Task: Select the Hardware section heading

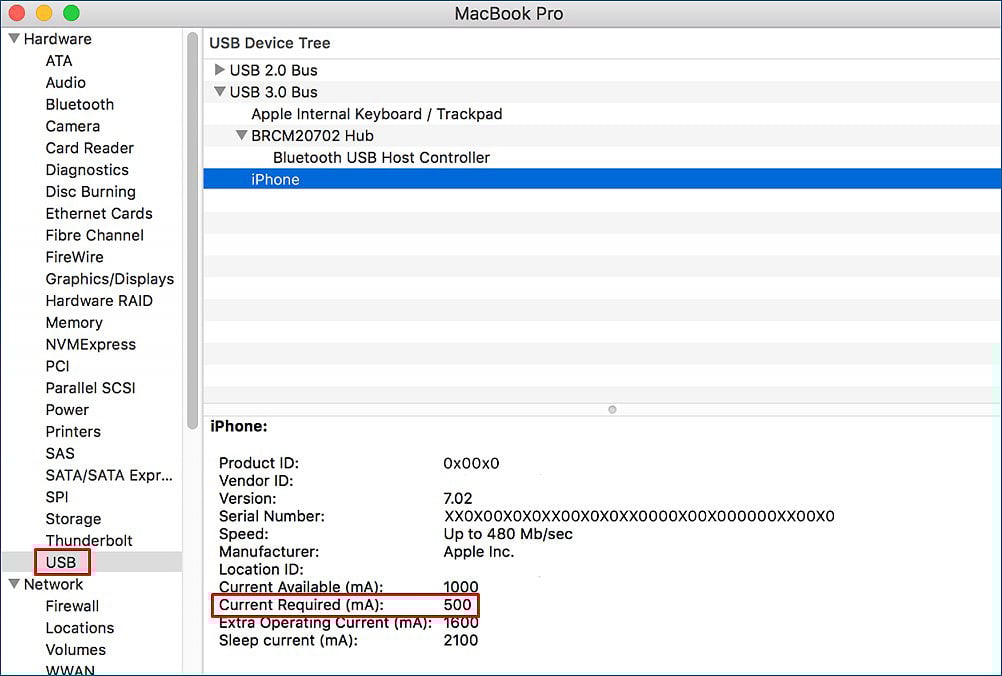Action: [x=58, y=38]
